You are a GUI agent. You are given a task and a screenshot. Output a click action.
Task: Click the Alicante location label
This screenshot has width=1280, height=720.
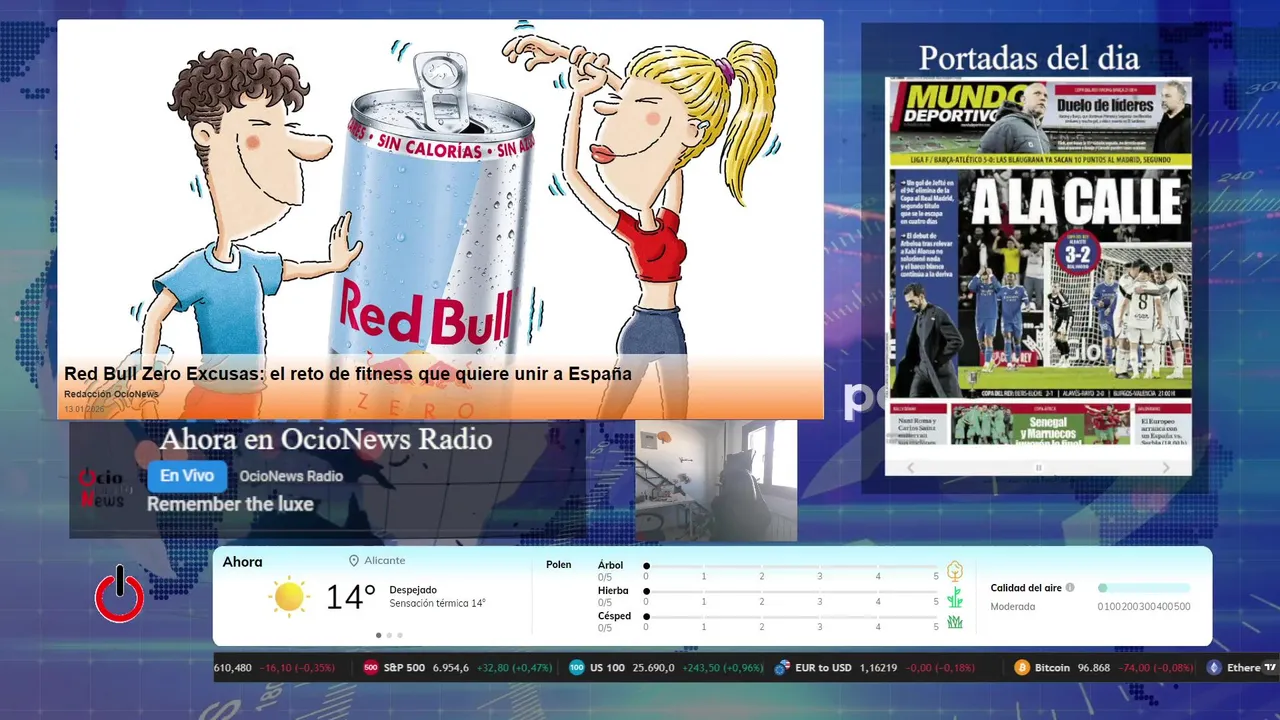coord(385,561)
